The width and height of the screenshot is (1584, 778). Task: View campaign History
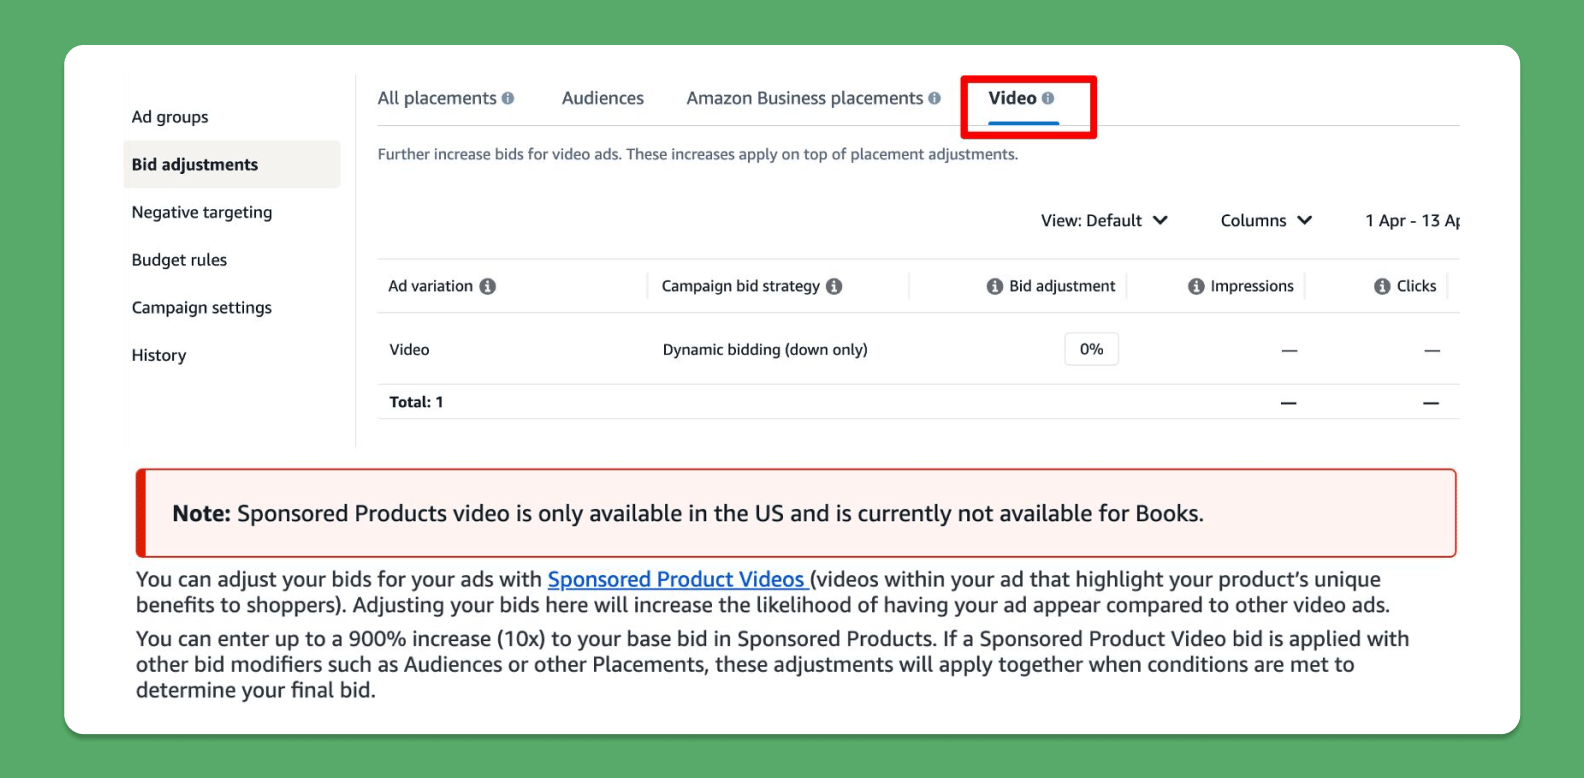159,355
